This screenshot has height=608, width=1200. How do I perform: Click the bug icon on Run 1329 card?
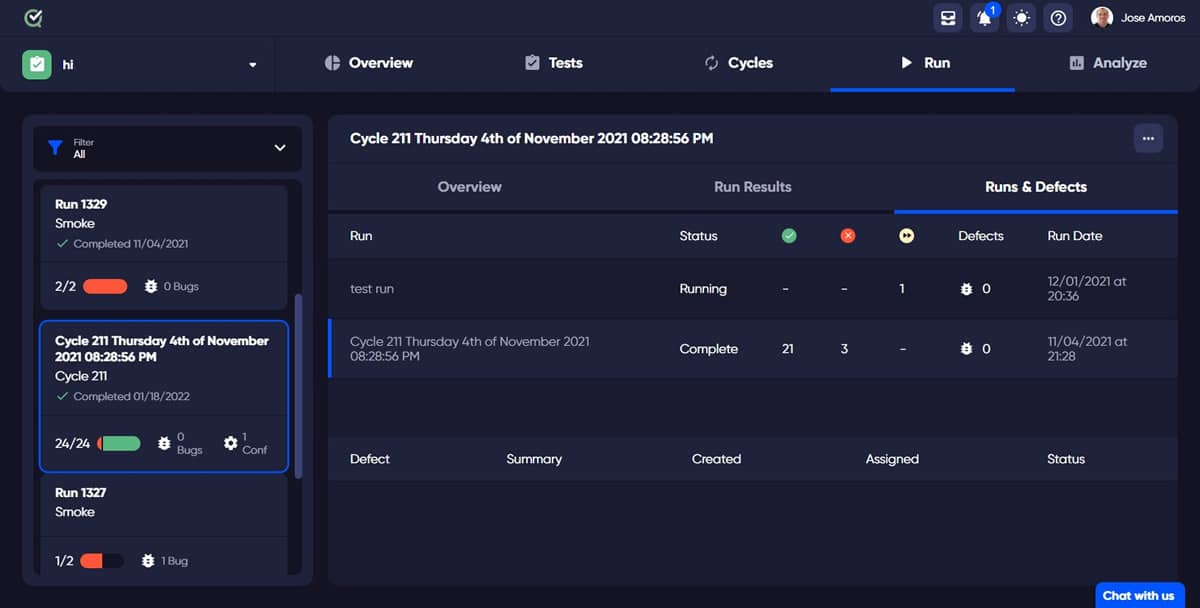148,285
